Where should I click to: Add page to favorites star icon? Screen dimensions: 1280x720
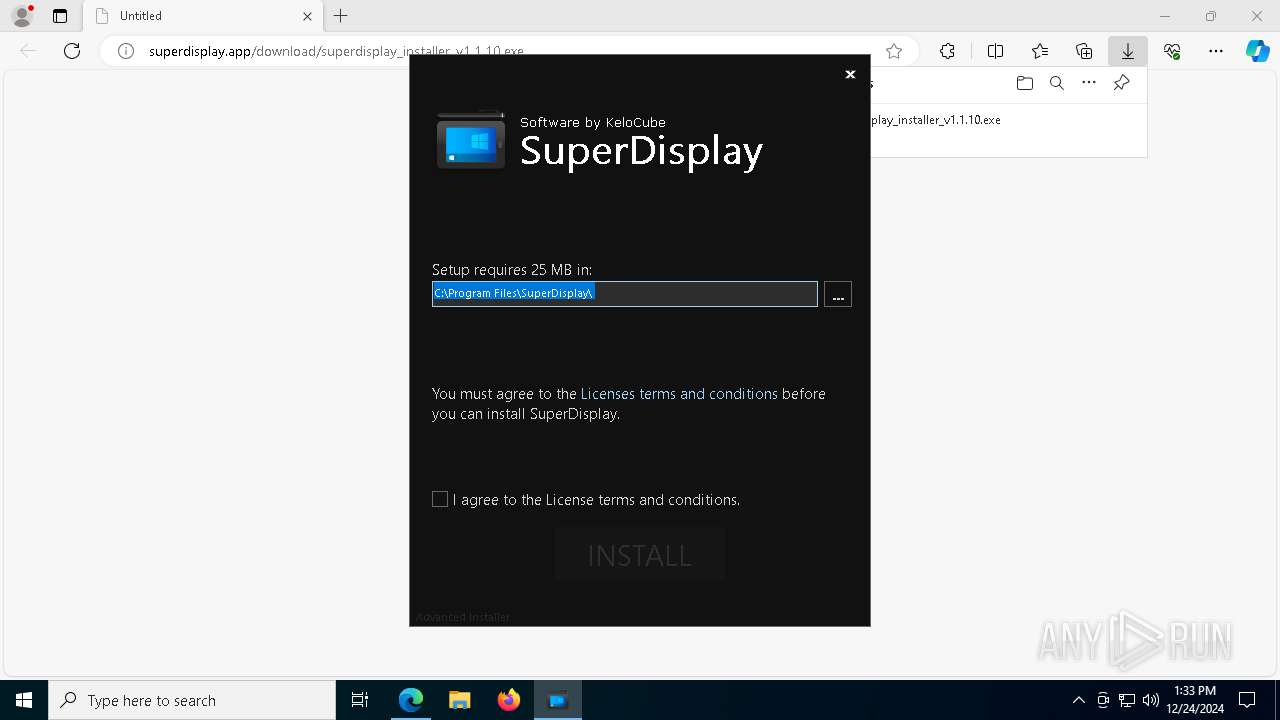(x=894, y=51)
